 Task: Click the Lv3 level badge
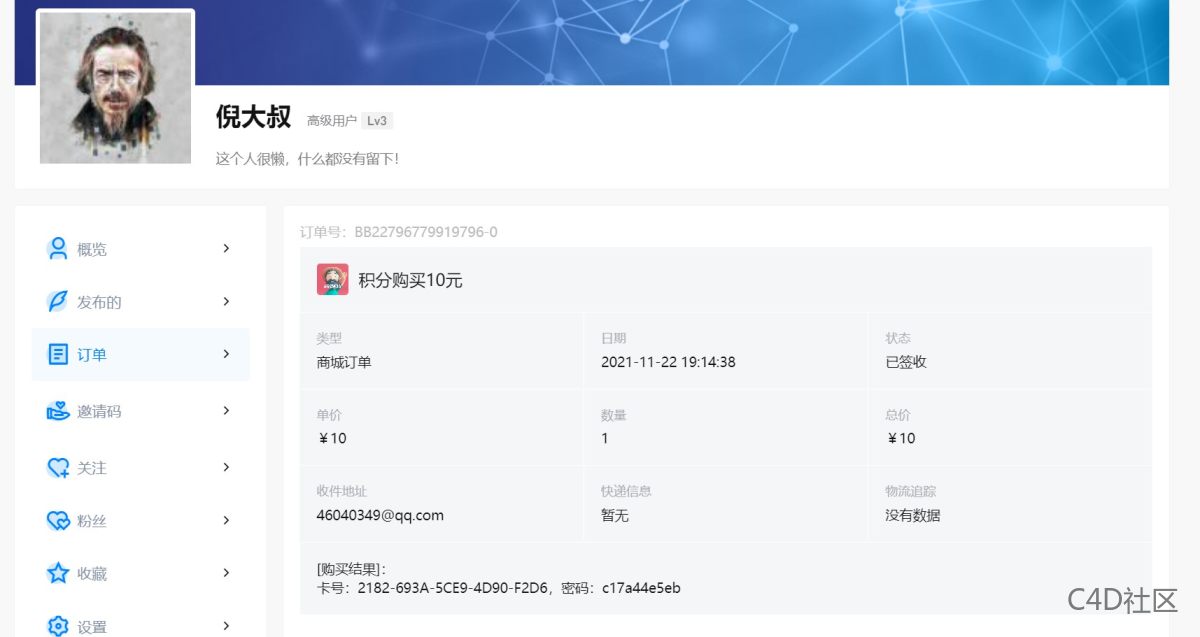tap(378, 120)
